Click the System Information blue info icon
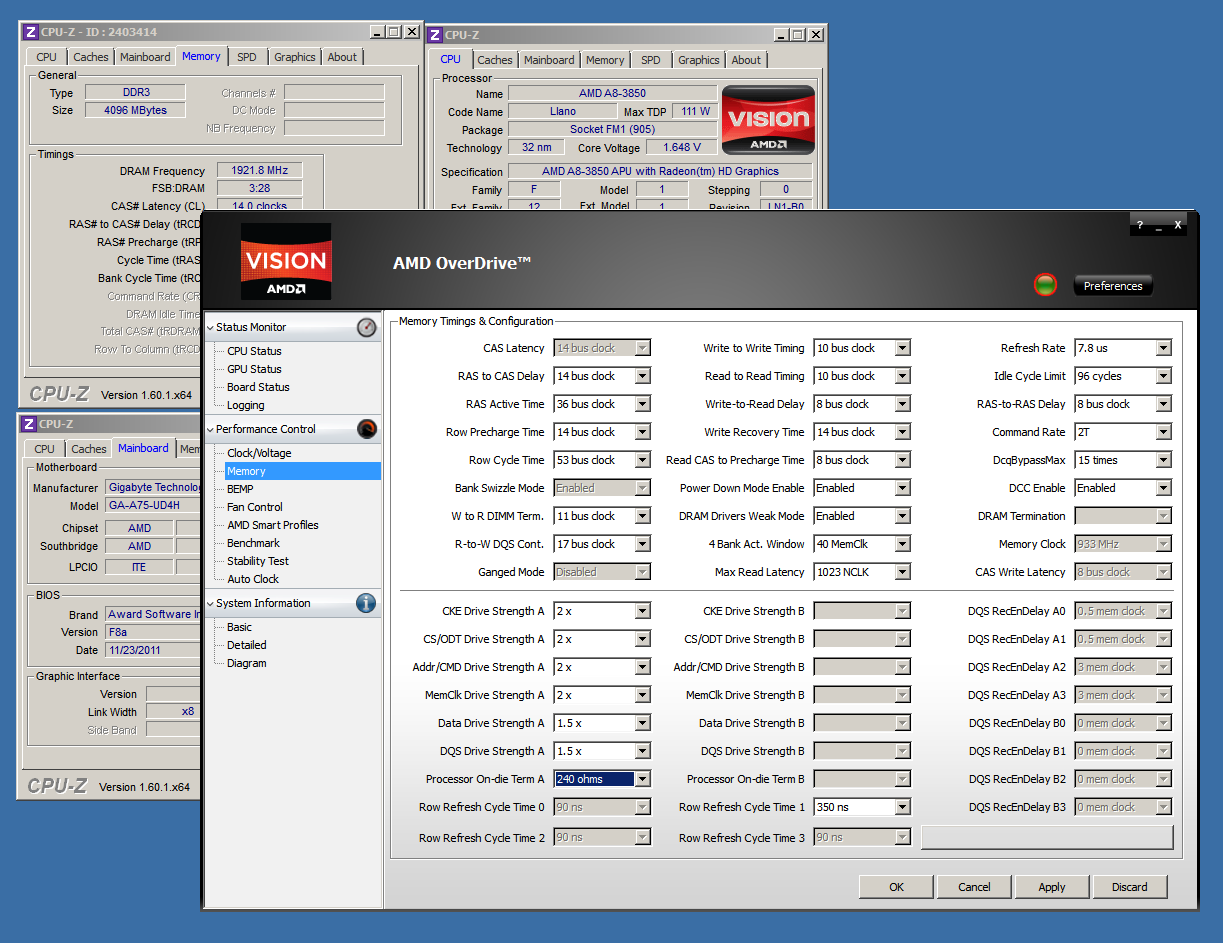Screen dimensions: 1223x943 (366, 603)
